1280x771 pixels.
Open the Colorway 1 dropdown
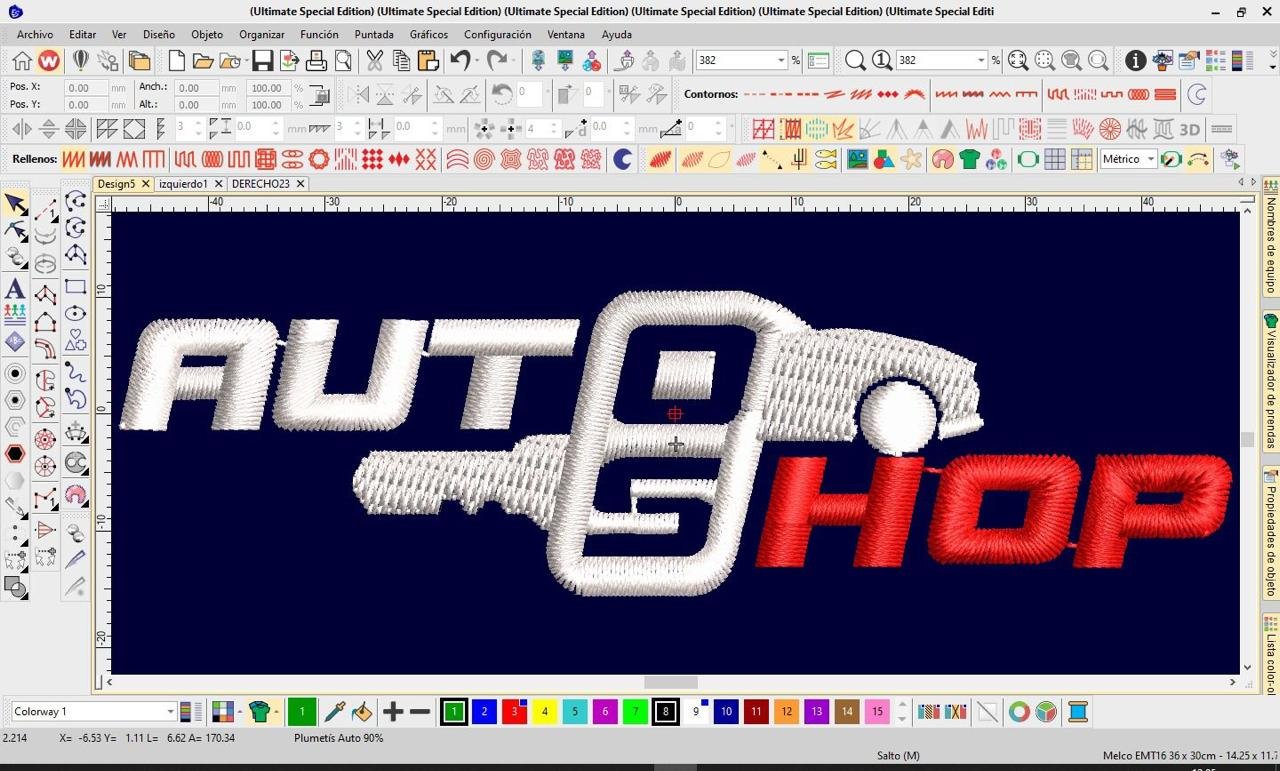pos(170,712)
